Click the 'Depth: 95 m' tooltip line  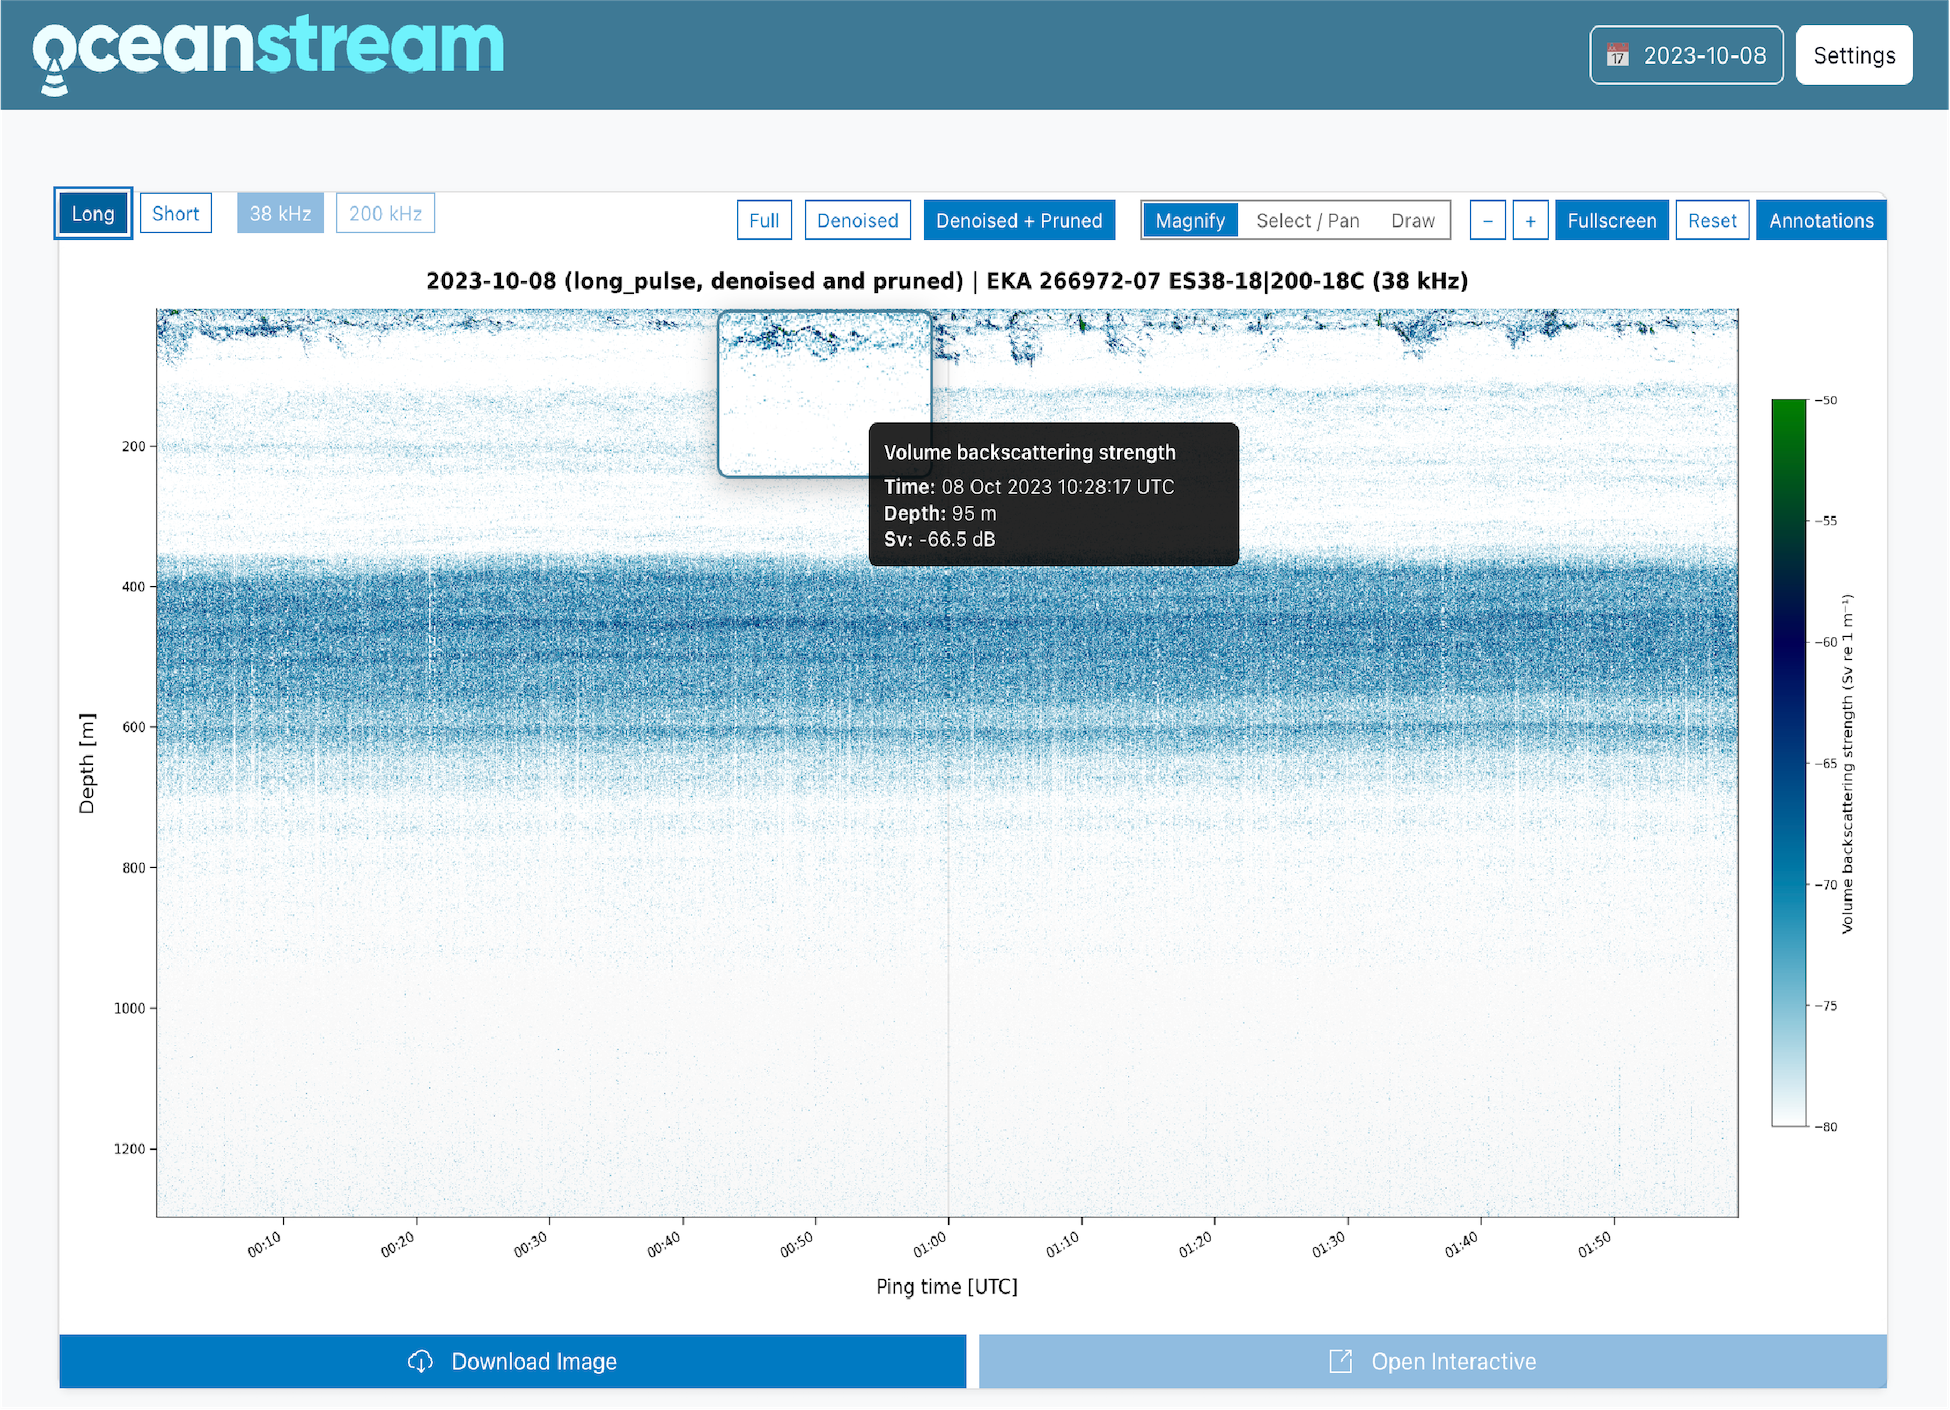[x=940, y=513]
